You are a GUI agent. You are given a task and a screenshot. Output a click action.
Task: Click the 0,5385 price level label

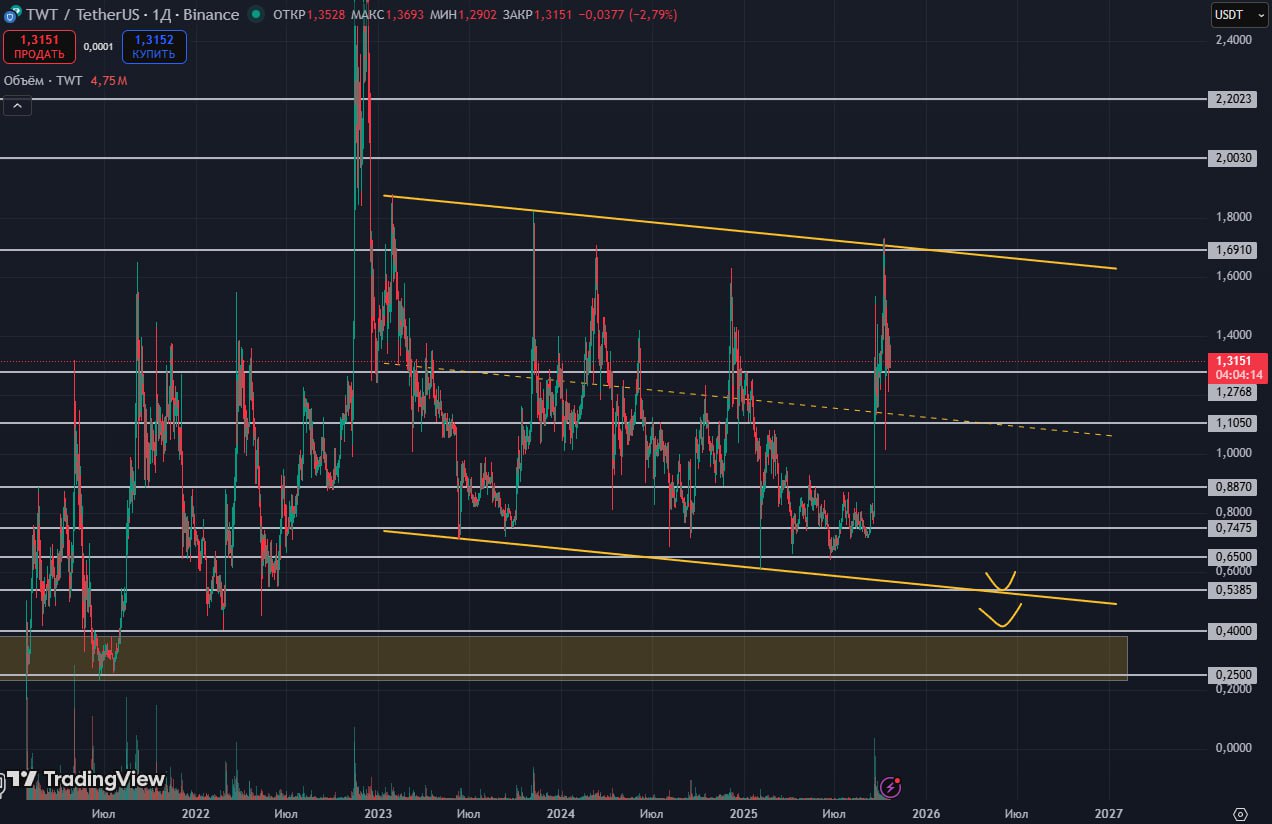click(x=1234, y=590)
